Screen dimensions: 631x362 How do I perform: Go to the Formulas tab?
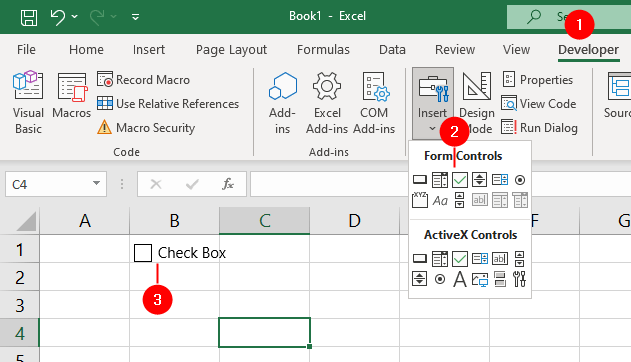pyautogui.click(x=323, y=49)
